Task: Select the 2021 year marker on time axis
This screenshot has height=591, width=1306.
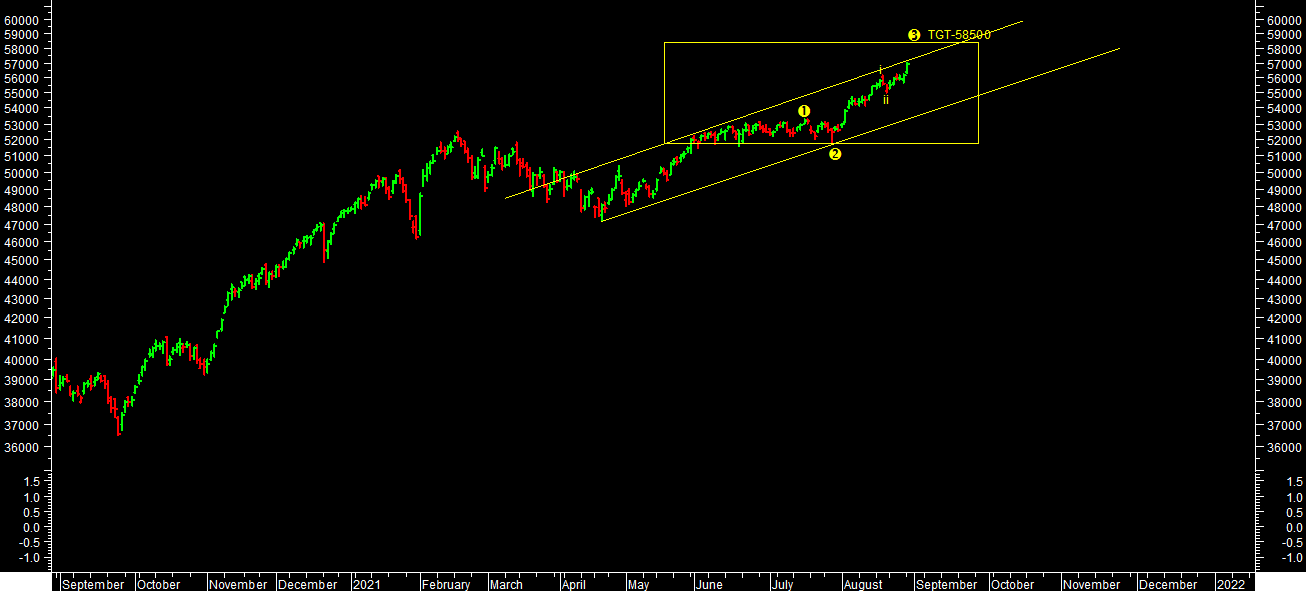Action: [x=366, y=584]
